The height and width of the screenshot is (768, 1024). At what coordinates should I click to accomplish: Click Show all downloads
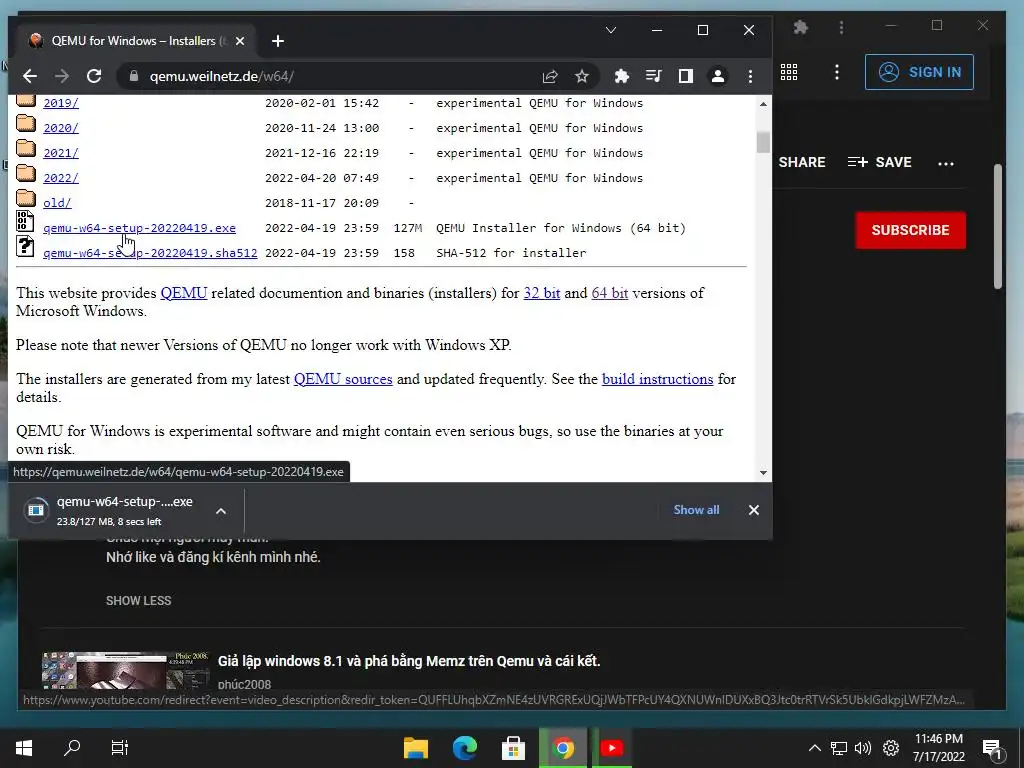click(x=696, y=510)
